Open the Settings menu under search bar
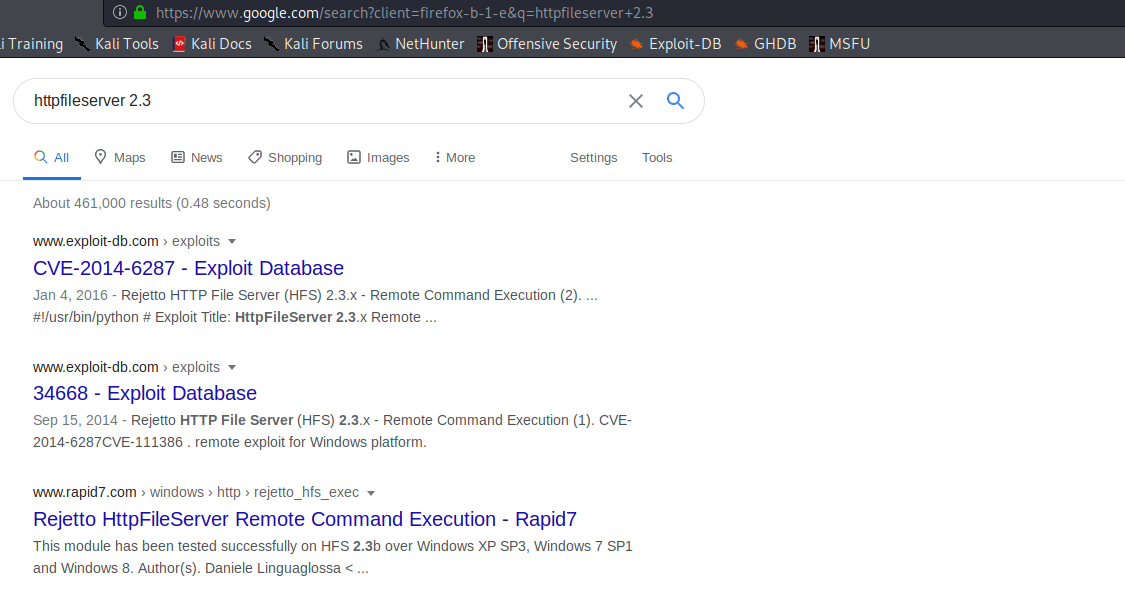Viewport: 1125px width, 606px height. point(593,158)
